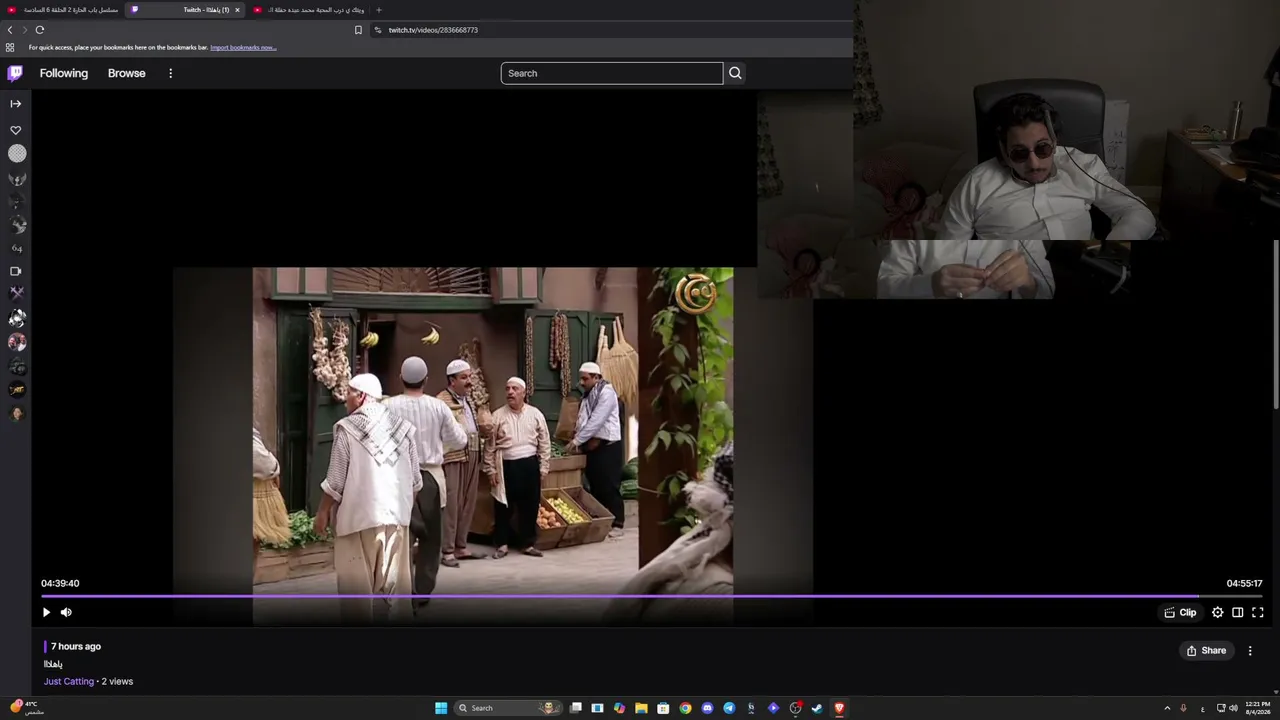Open the weather widget showing 41°C
The width and height of the screenshot is (1280, 720).
coord(25,708)
